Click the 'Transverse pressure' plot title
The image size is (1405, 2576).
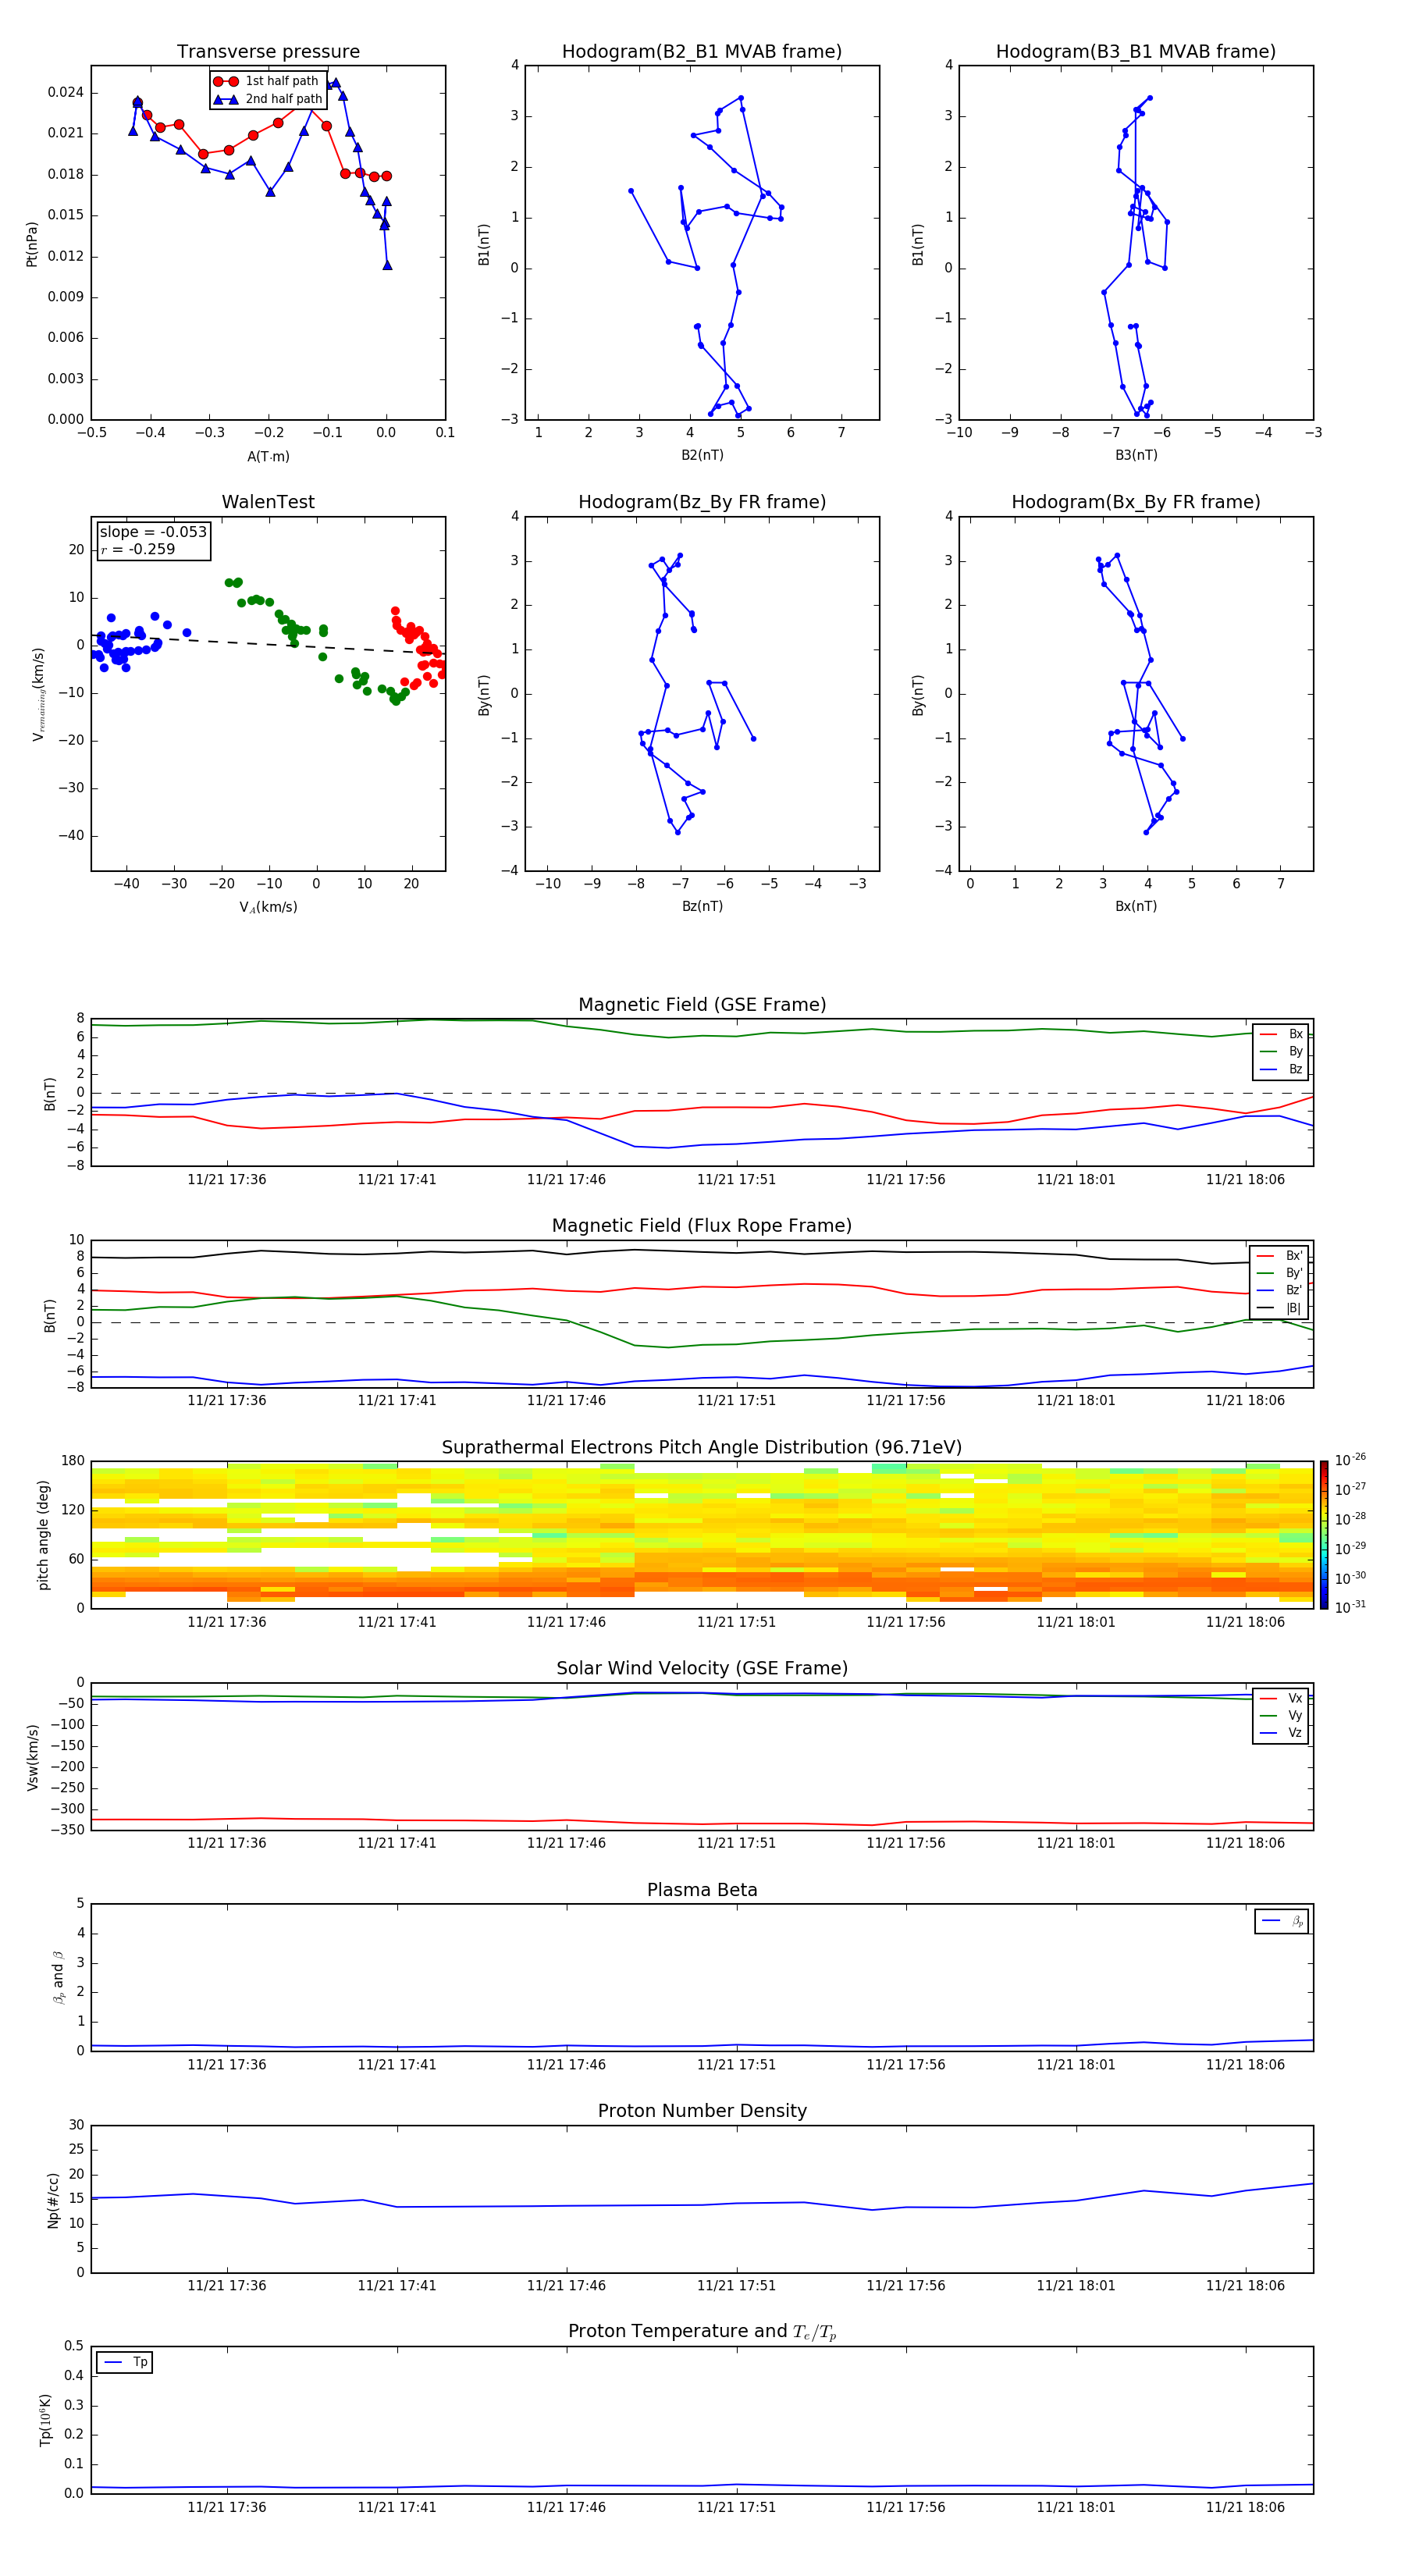[268, 51]
